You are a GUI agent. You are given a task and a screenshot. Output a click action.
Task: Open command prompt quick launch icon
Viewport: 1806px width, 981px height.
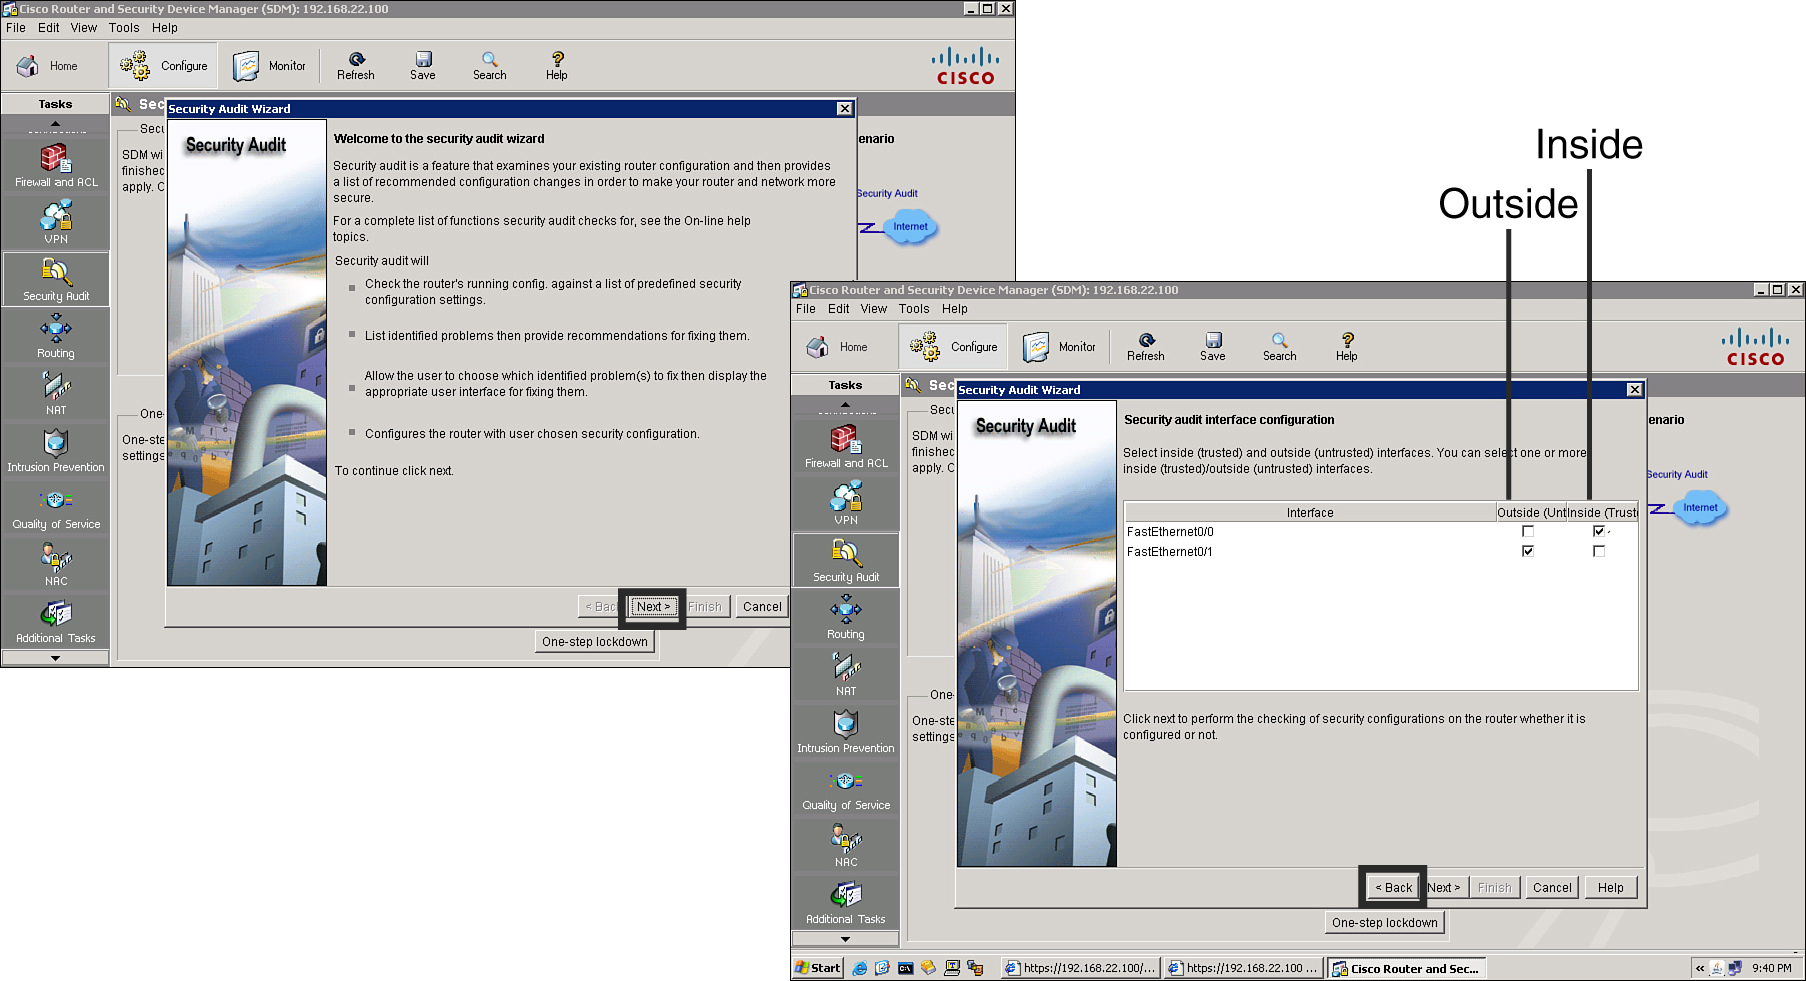tap(905, 968)
